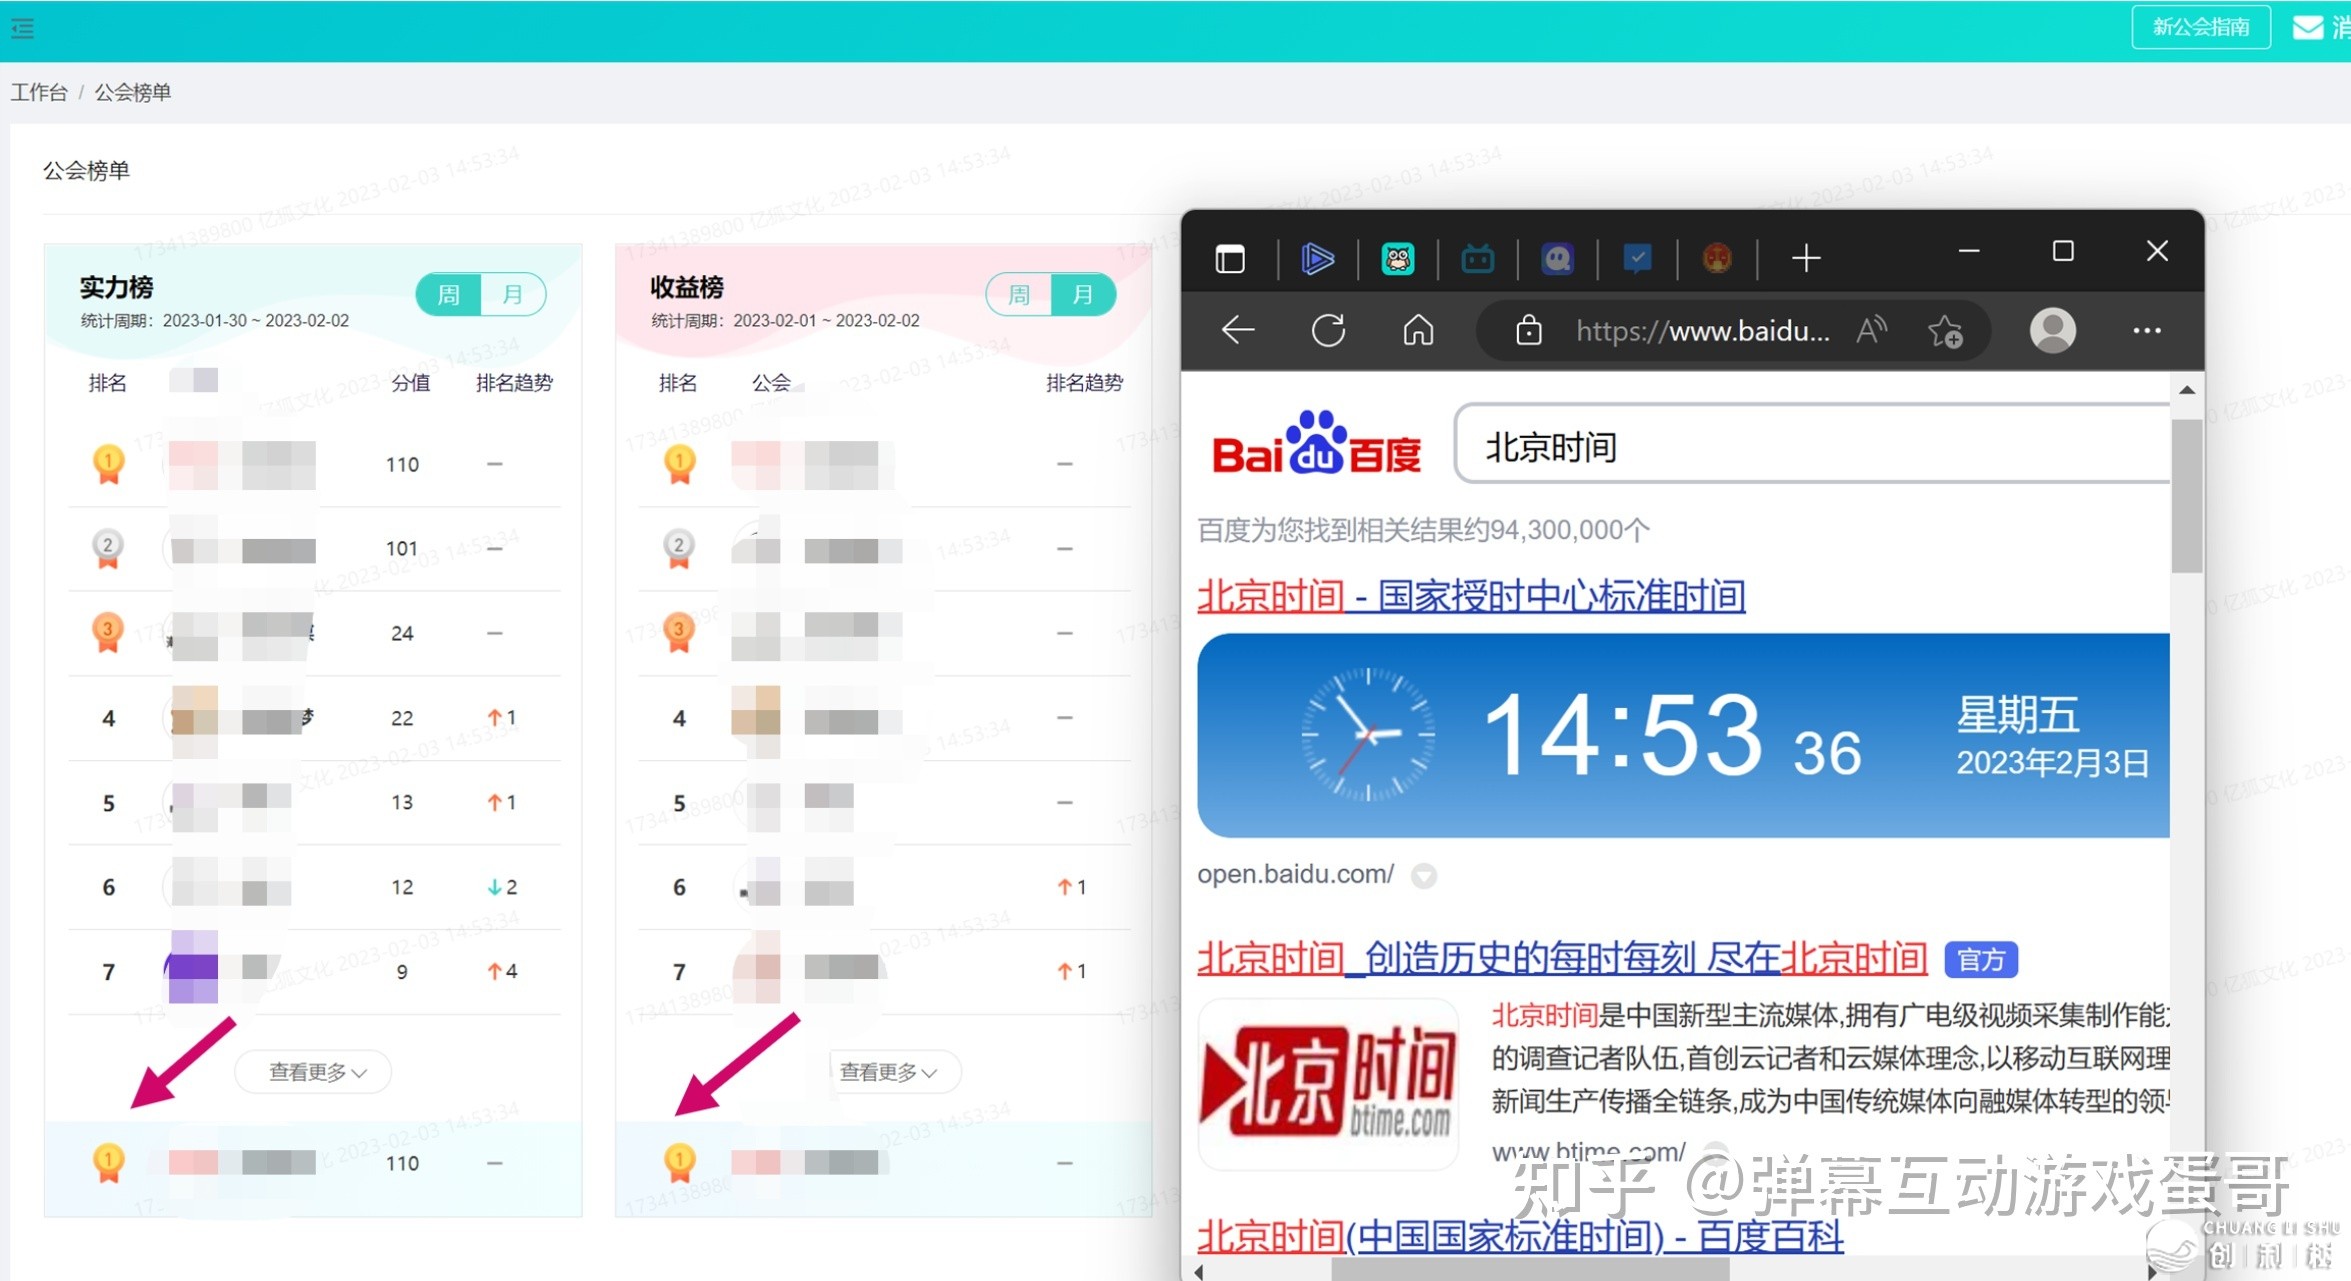Refresh the Baidu page

click(1328, 330)
